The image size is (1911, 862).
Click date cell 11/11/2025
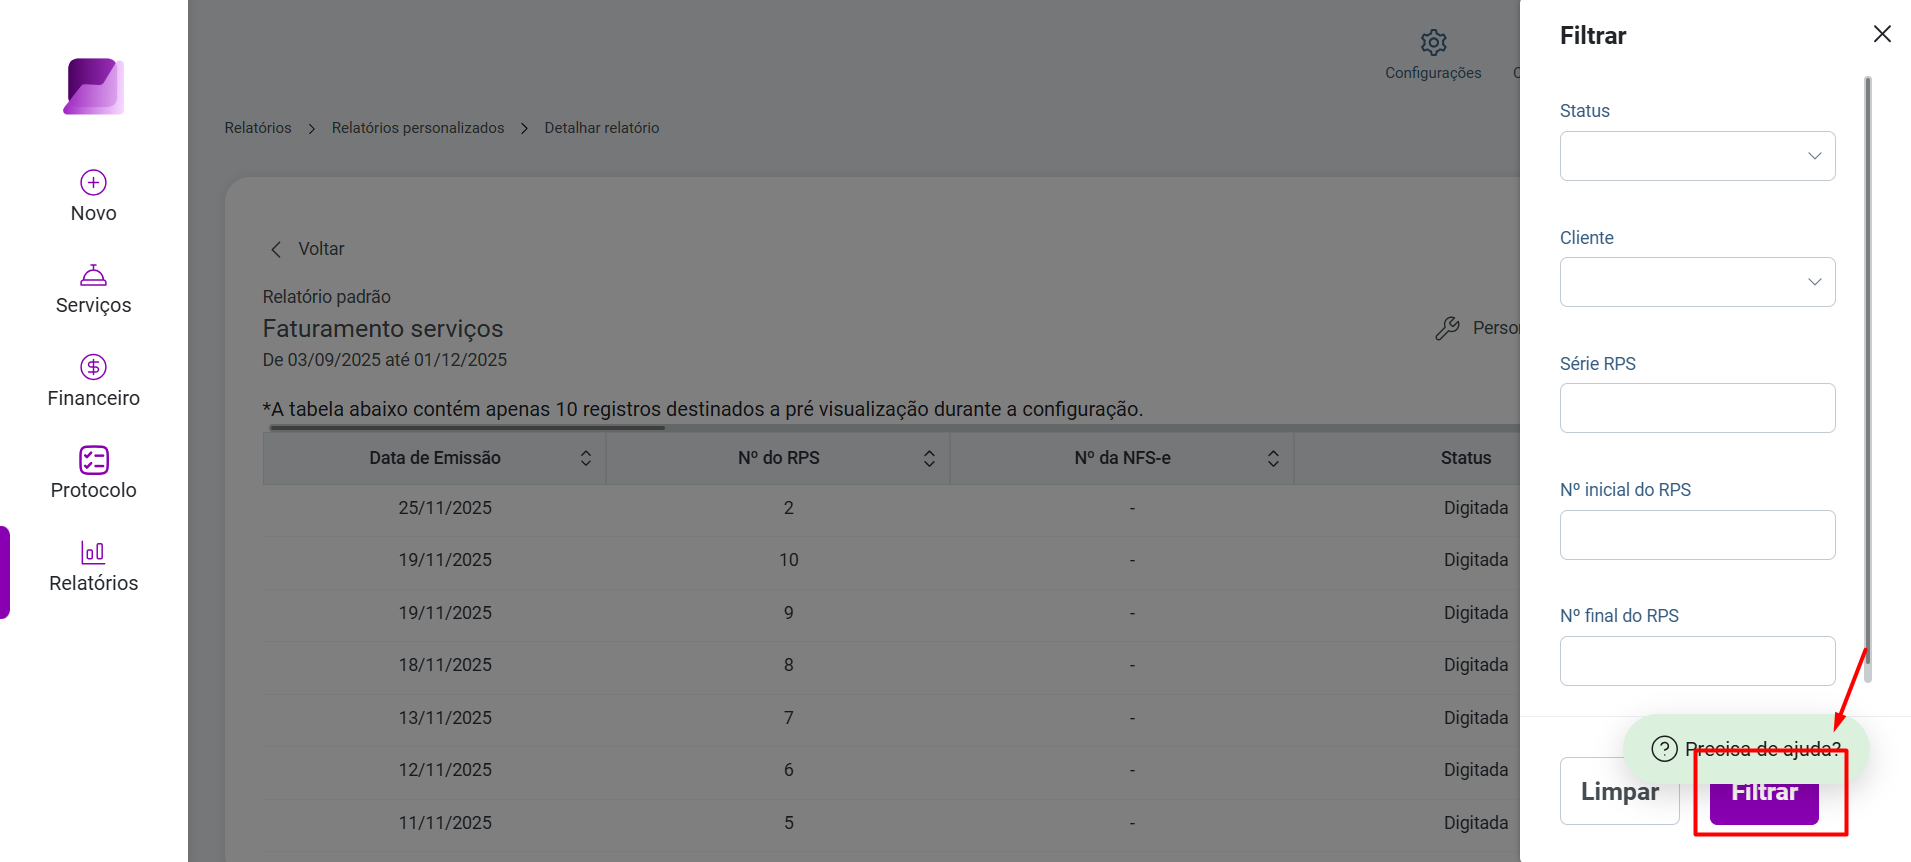coord(445,823)
